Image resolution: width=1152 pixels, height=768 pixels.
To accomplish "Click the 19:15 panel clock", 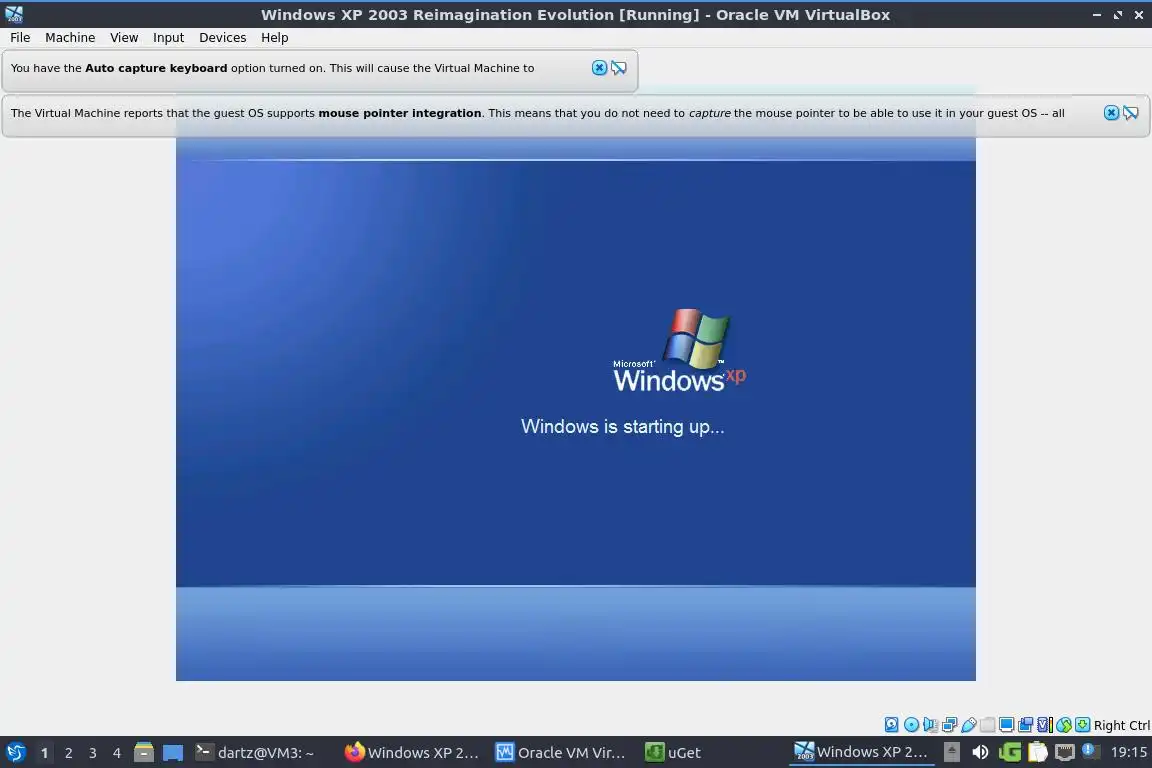I will tap(1128, 752).
